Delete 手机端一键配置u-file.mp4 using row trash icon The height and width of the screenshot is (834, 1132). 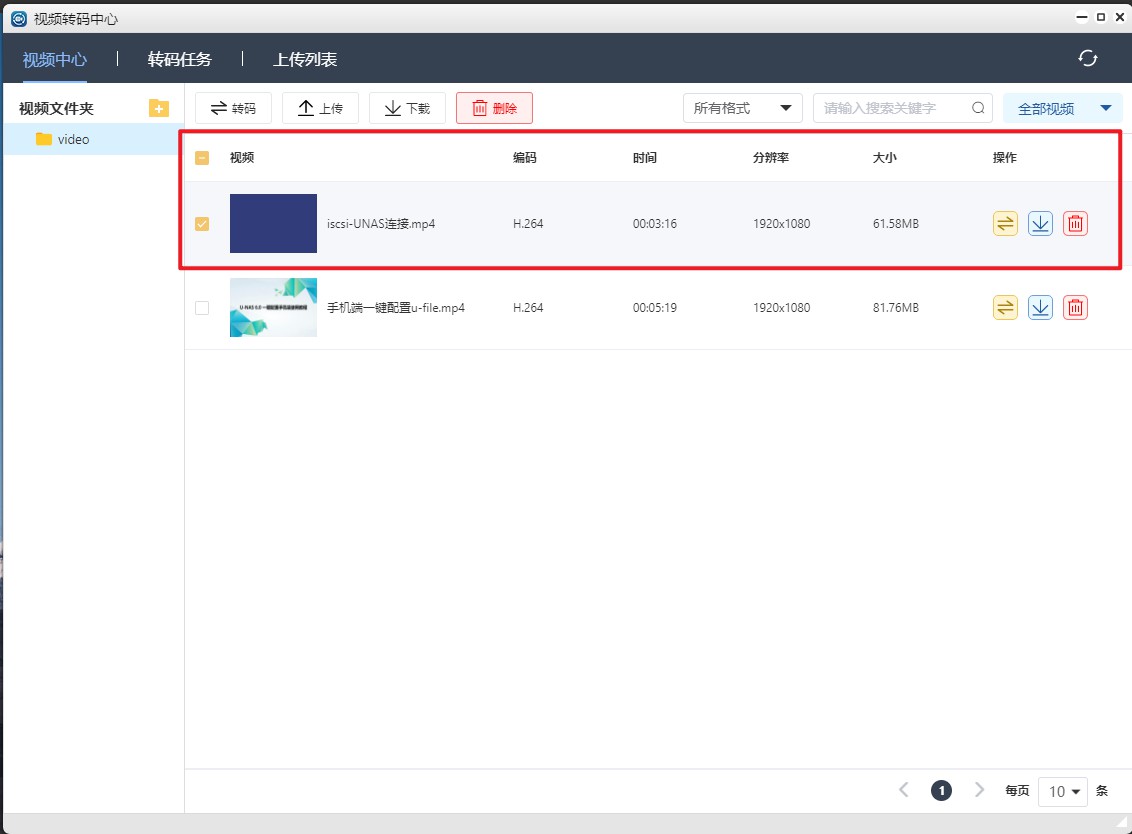[1075, 308]
